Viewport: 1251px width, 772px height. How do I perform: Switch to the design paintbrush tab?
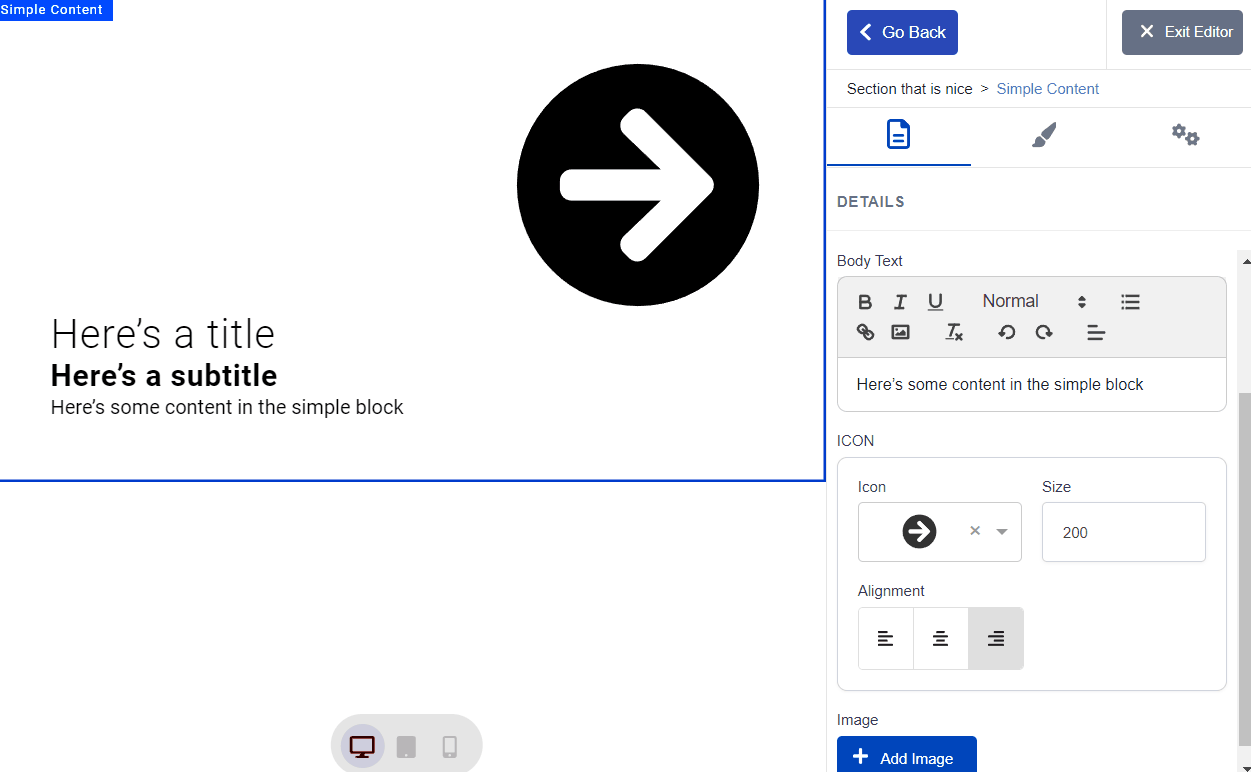coord(1043,135)
